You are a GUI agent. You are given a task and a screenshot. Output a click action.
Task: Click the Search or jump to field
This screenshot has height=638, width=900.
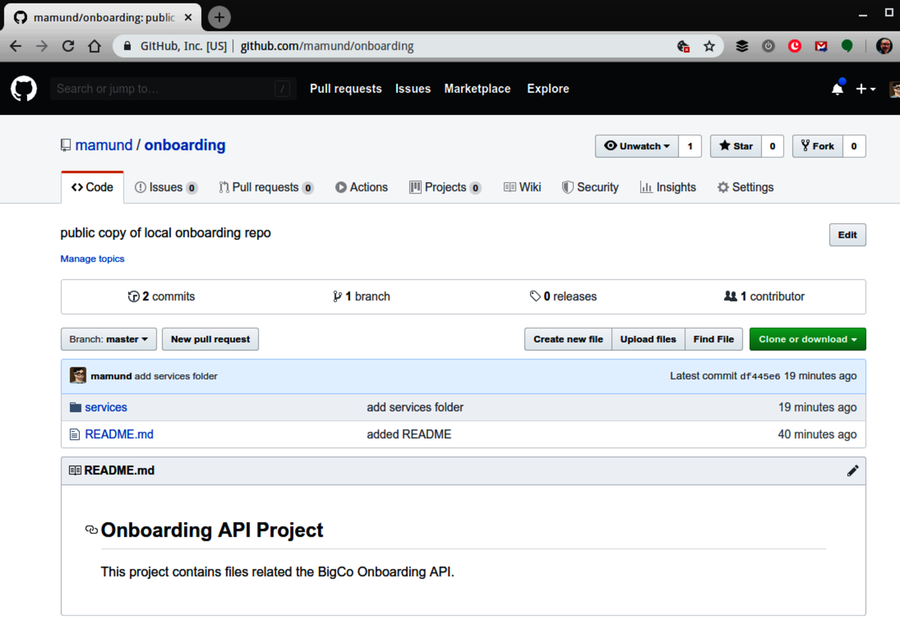click(x=170, y=89)
